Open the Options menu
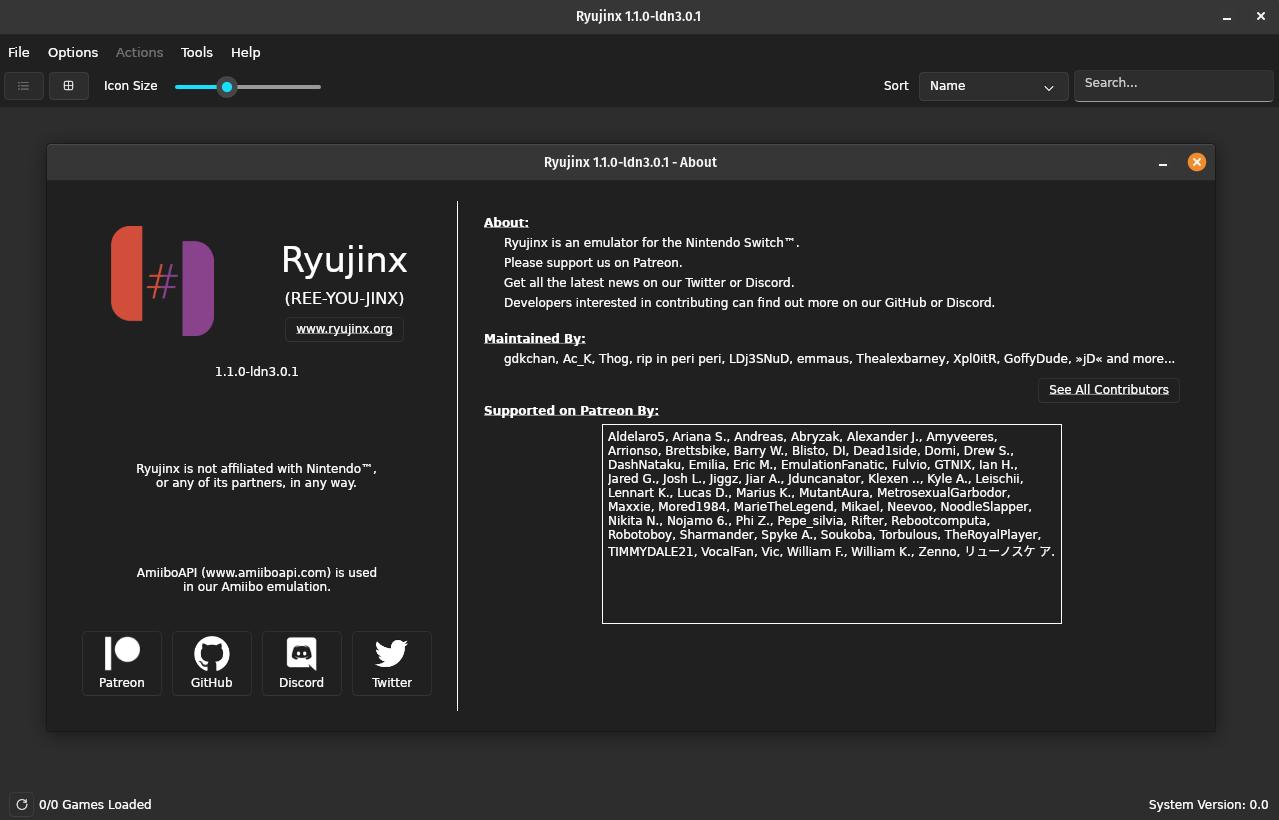This screenshot has width=1279, height=820. point(73,52)
